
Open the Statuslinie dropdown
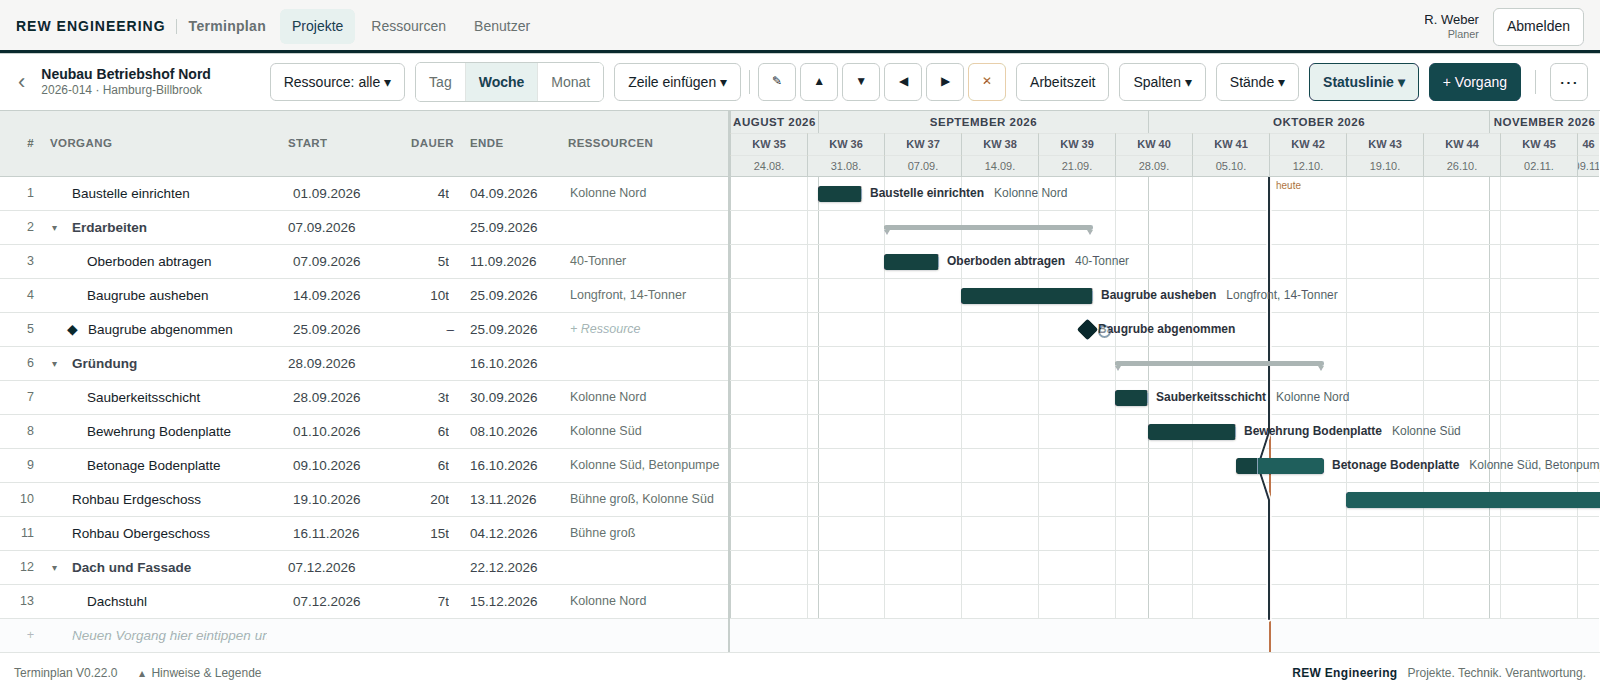coord(1364,82)
